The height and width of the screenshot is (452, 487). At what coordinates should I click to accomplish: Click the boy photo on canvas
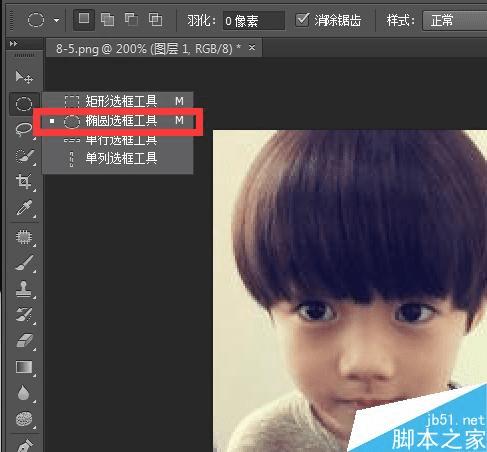click(350, 291)
